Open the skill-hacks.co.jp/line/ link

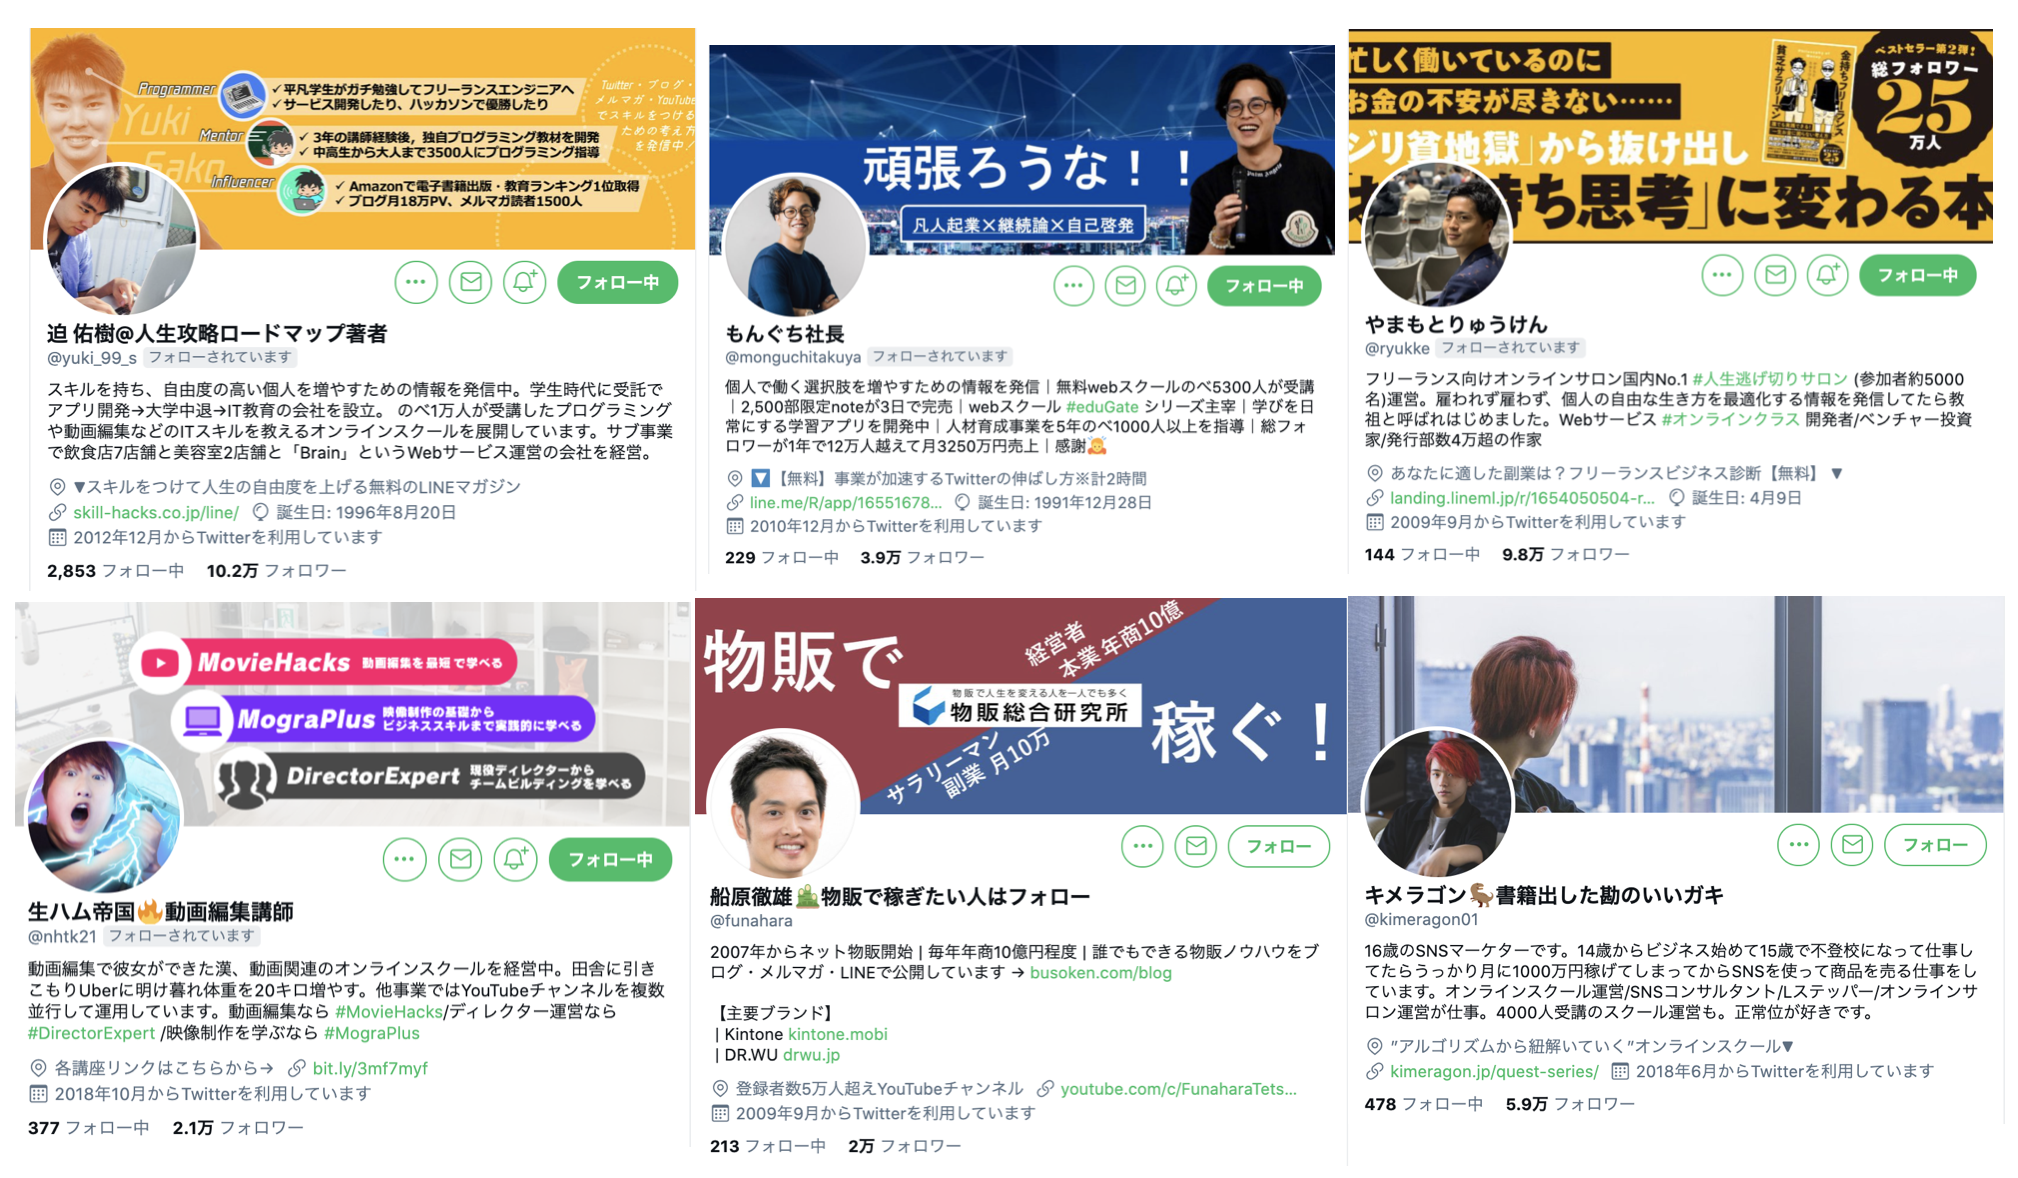click(x=156, y=512)
